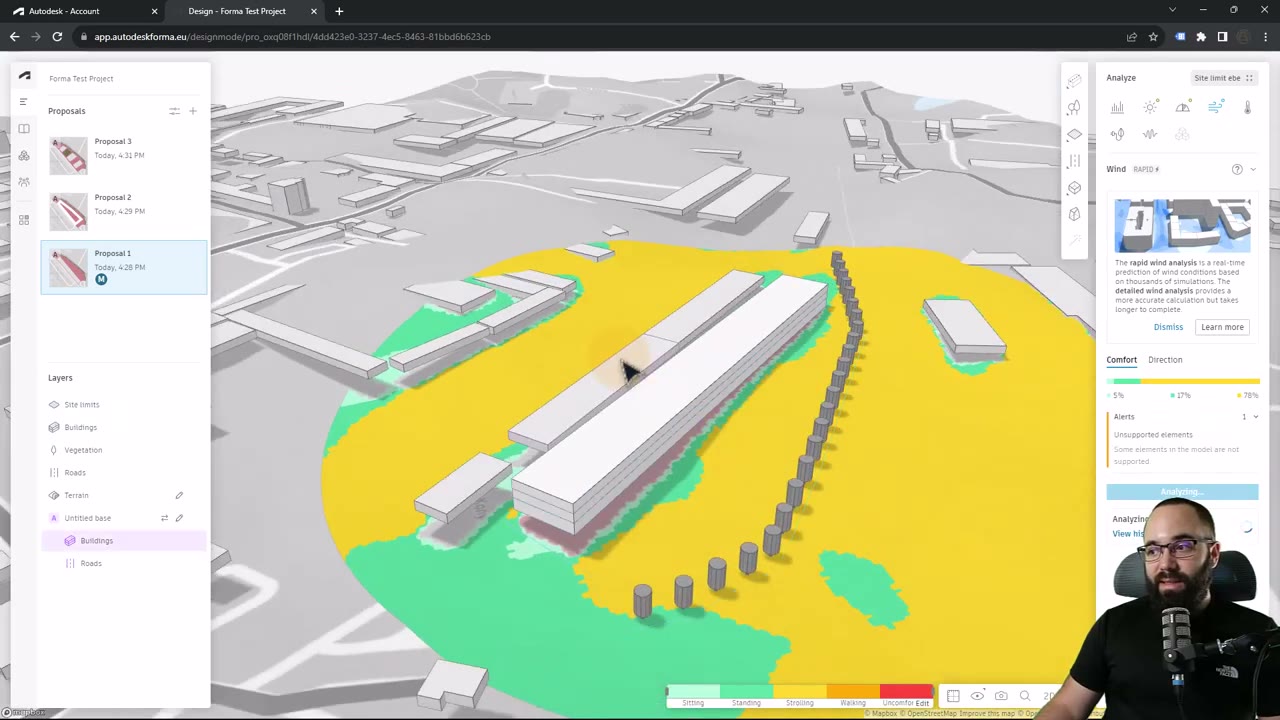Toggle Untitled base Buildings sublayer
This screenshot has height=720, width=1280.
(70, 541)
